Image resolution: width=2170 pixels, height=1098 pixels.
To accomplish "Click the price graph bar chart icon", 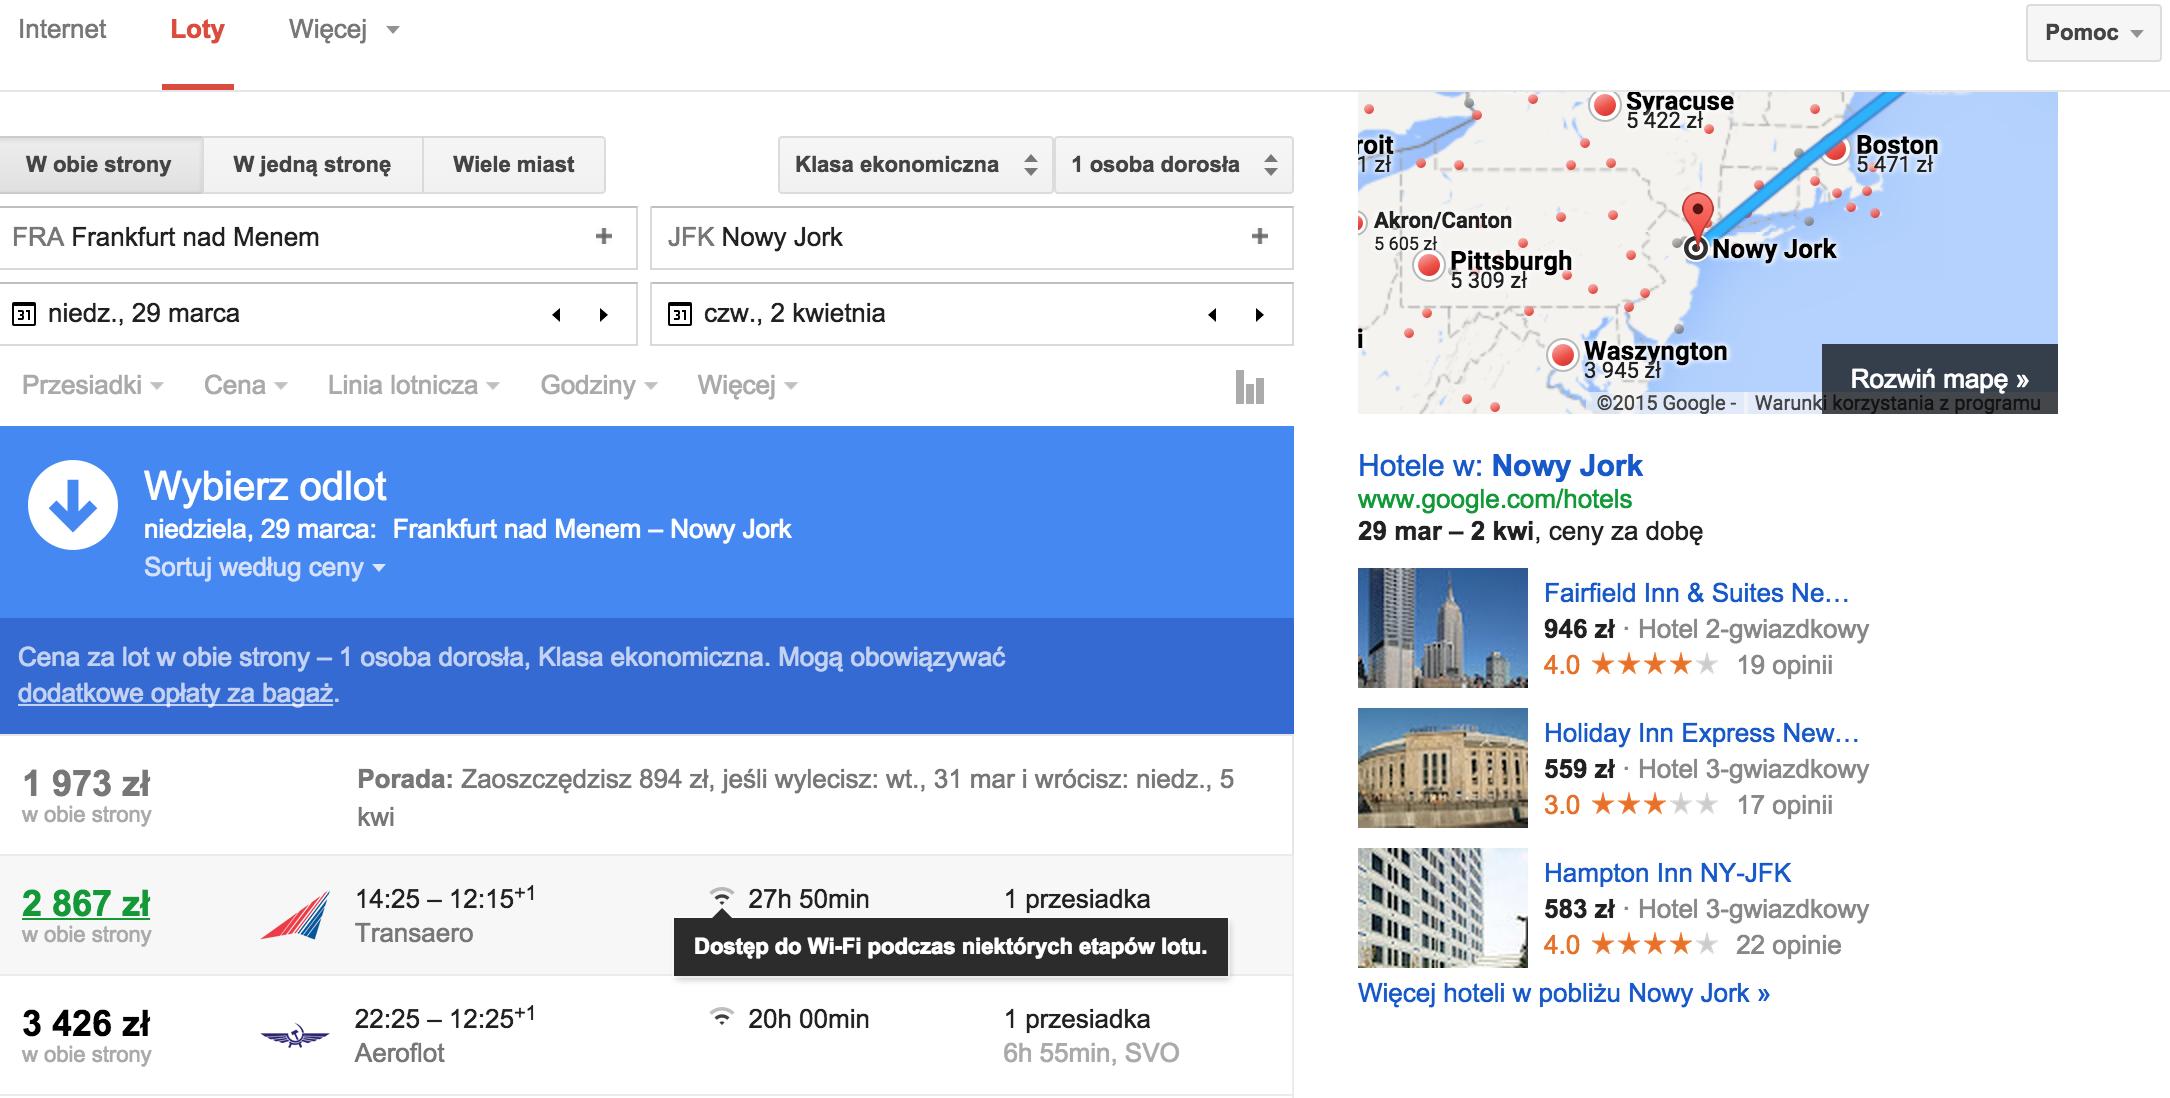I will (1250, 387).
